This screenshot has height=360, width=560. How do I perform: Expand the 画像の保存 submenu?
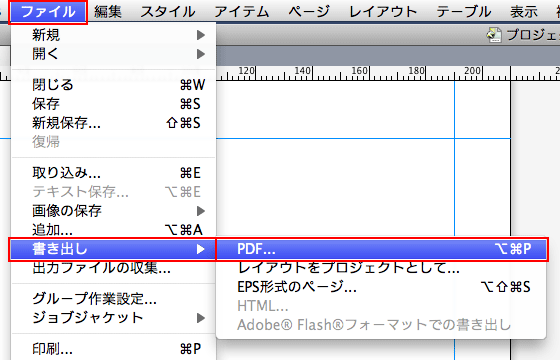tap(114, 211)
